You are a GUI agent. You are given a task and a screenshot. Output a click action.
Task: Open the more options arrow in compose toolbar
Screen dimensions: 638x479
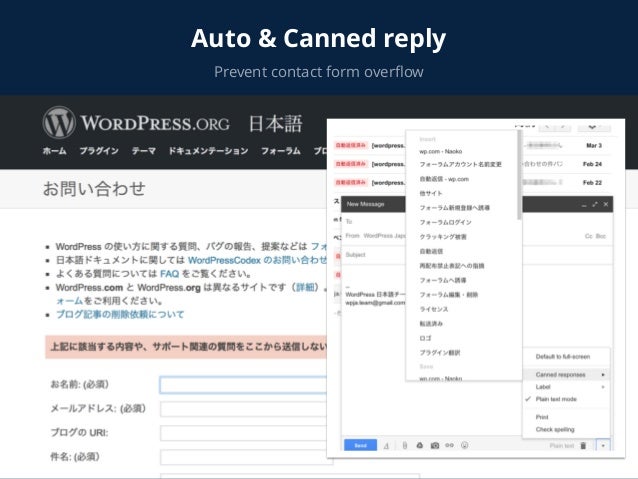(x=603, y=446)
